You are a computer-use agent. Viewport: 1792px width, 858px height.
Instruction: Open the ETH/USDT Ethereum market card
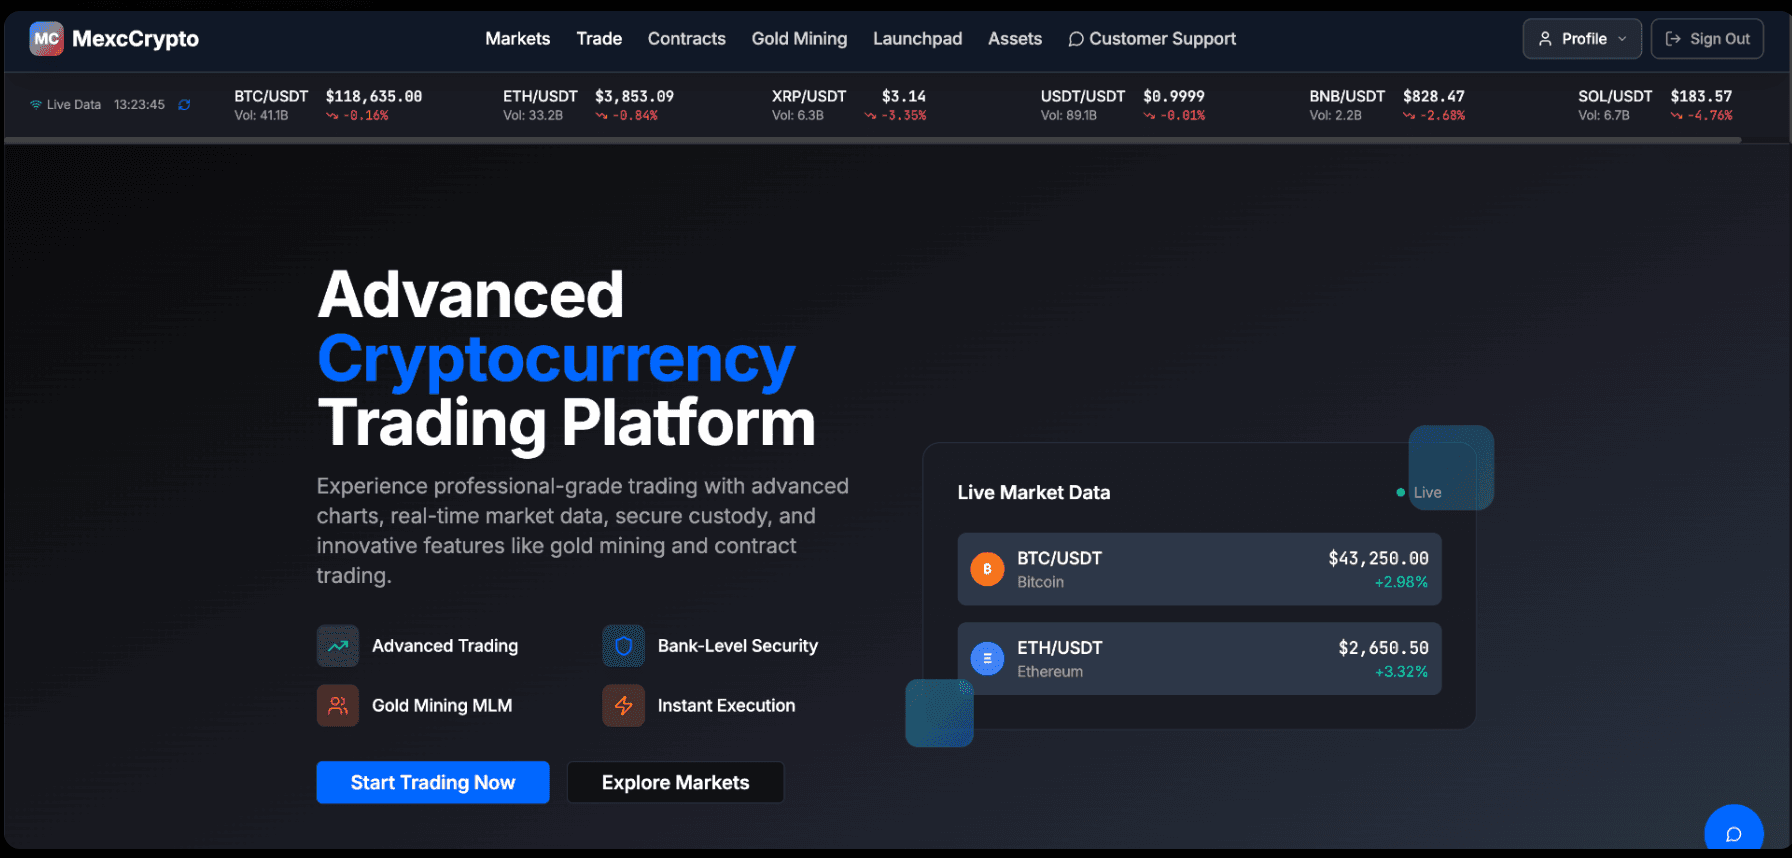pos(1199,659)
